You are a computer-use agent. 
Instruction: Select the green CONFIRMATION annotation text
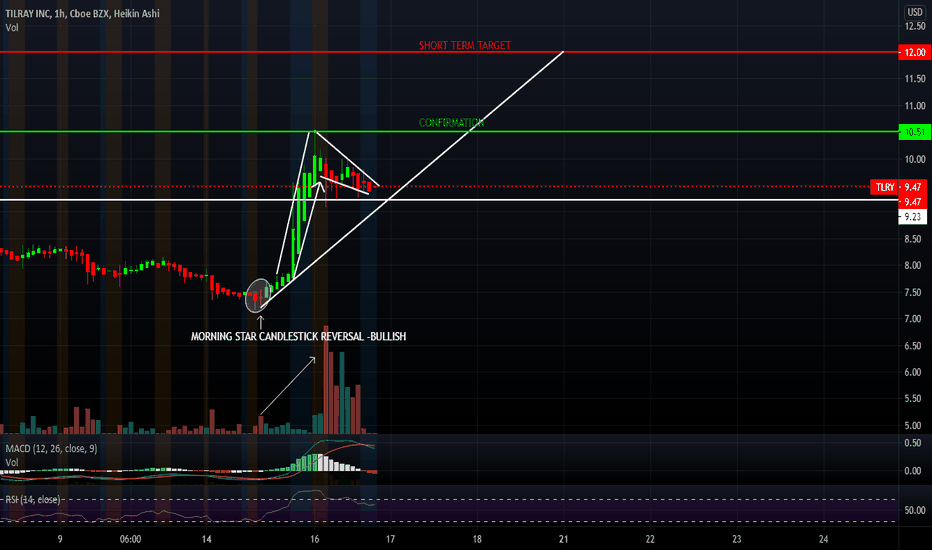point(451,122)
